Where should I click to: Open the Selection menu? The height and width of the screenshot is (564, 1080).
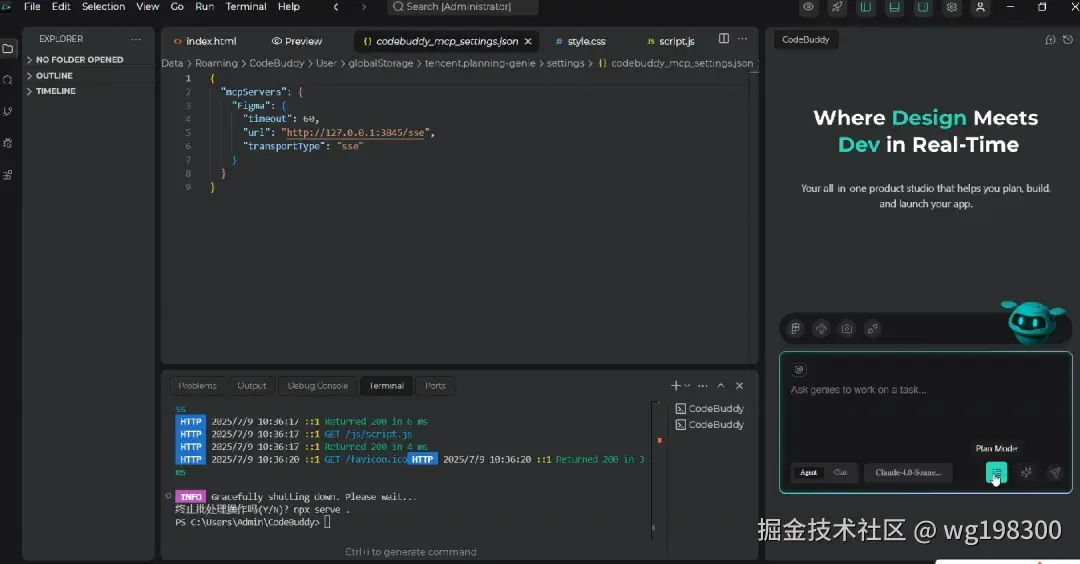coord(103,7)
